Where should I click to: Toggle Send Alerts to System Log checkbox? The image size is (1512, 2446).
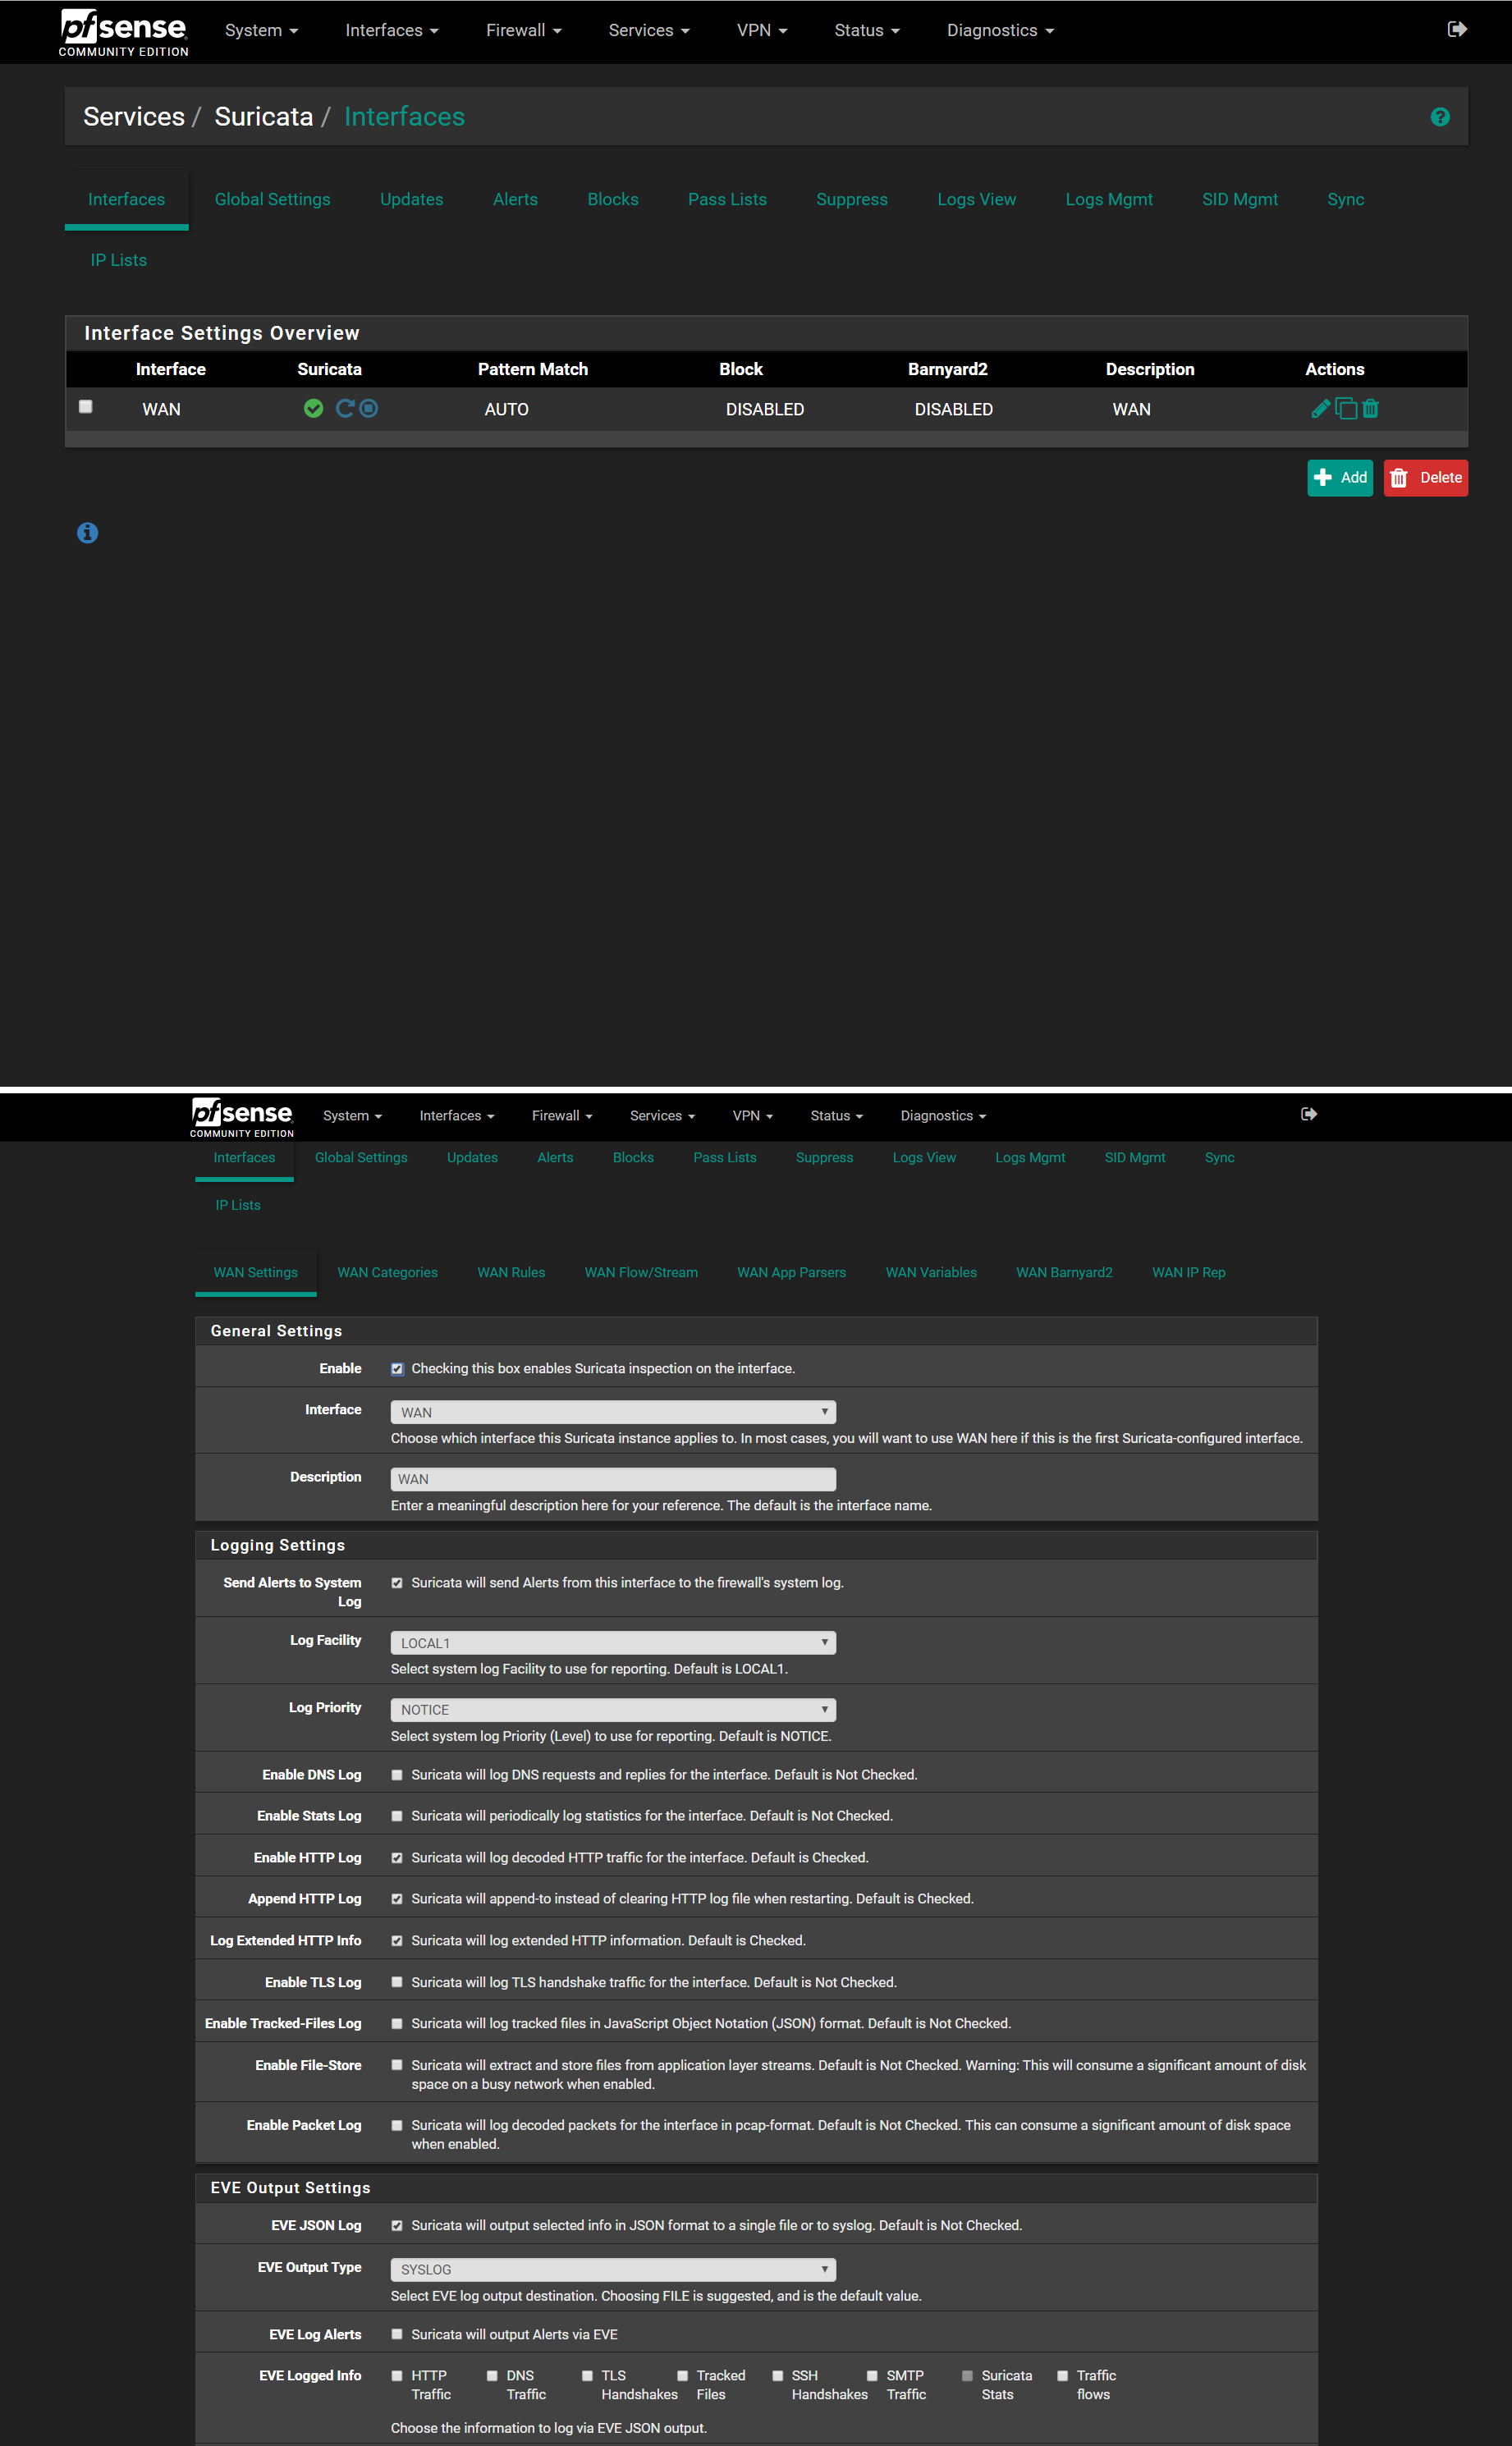[397, 1583]
